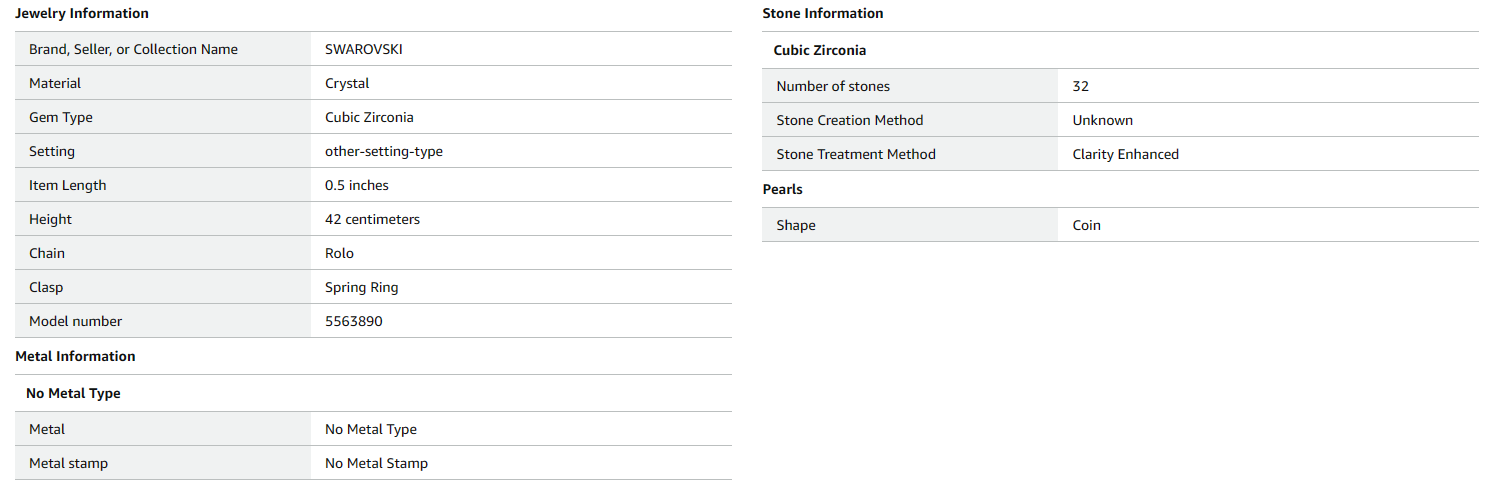The image size is (1505, 483).
Task: Select the Rolo chain value
Action: [339, 253]
